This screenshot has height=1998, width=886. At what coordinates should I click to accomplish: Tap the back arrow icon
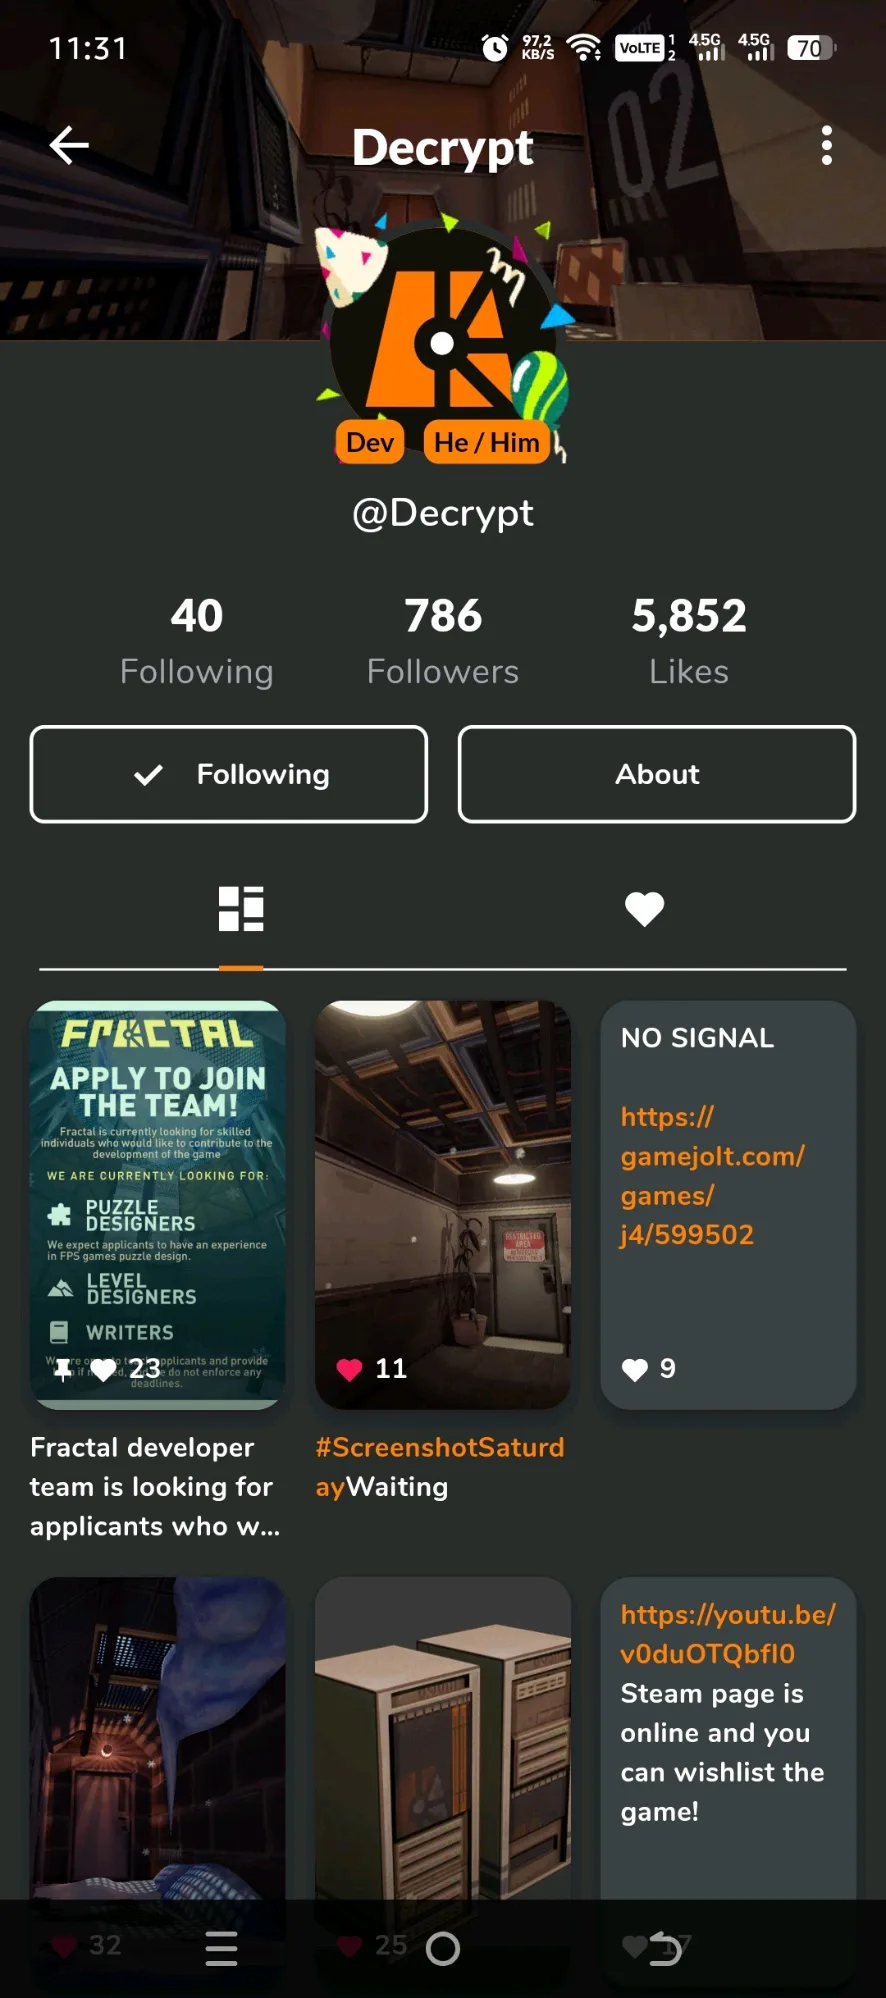(69, 146)
